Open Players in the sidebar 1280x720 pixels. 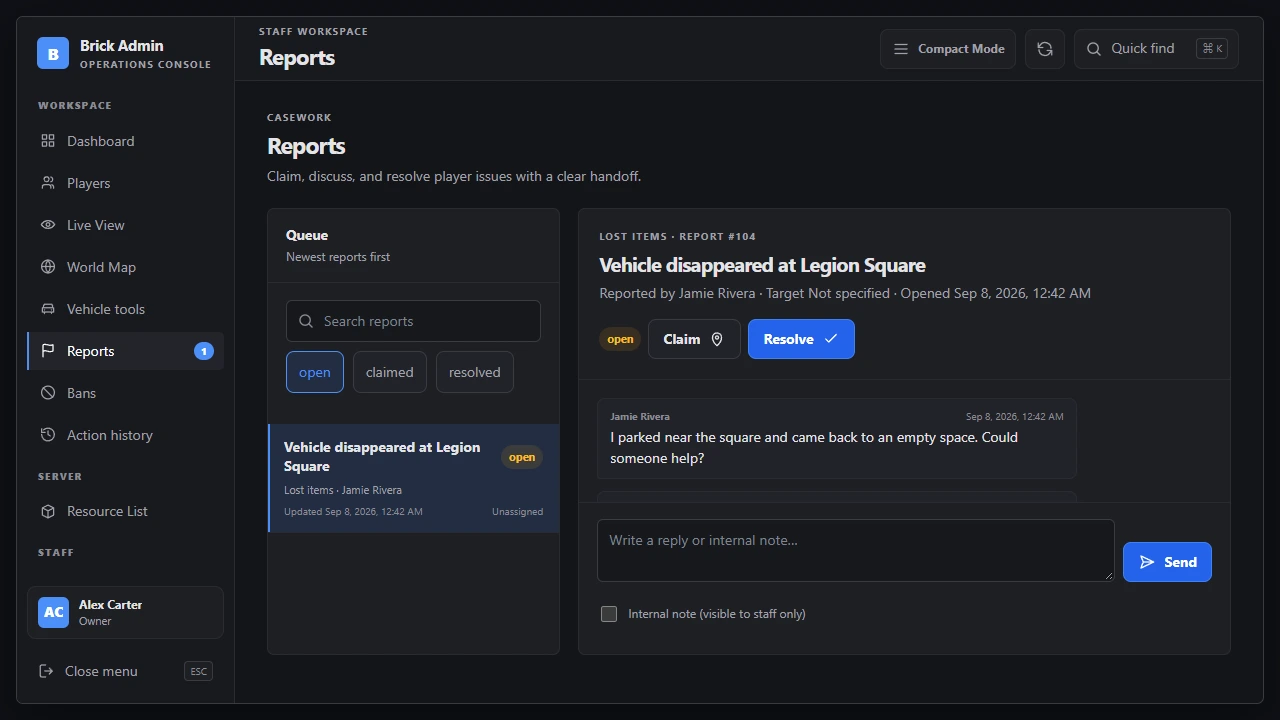126,183
